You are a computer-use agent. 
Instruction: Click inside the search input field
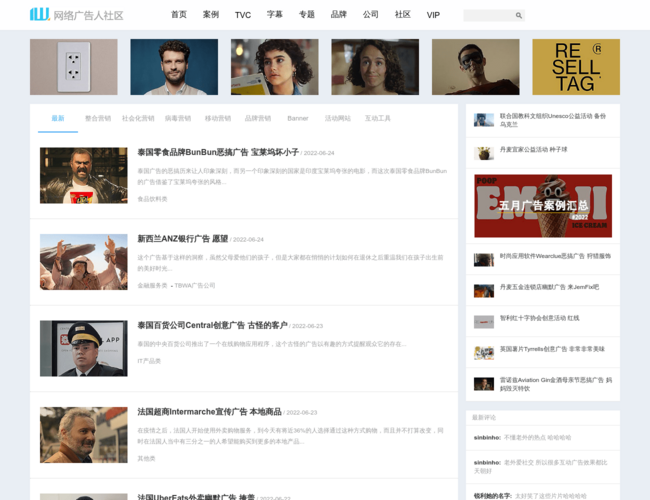(488, 16)
